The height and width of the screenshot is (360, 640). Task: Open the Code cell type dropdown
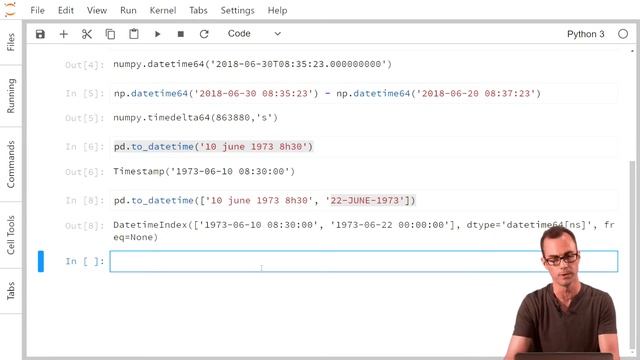point(254,33)
